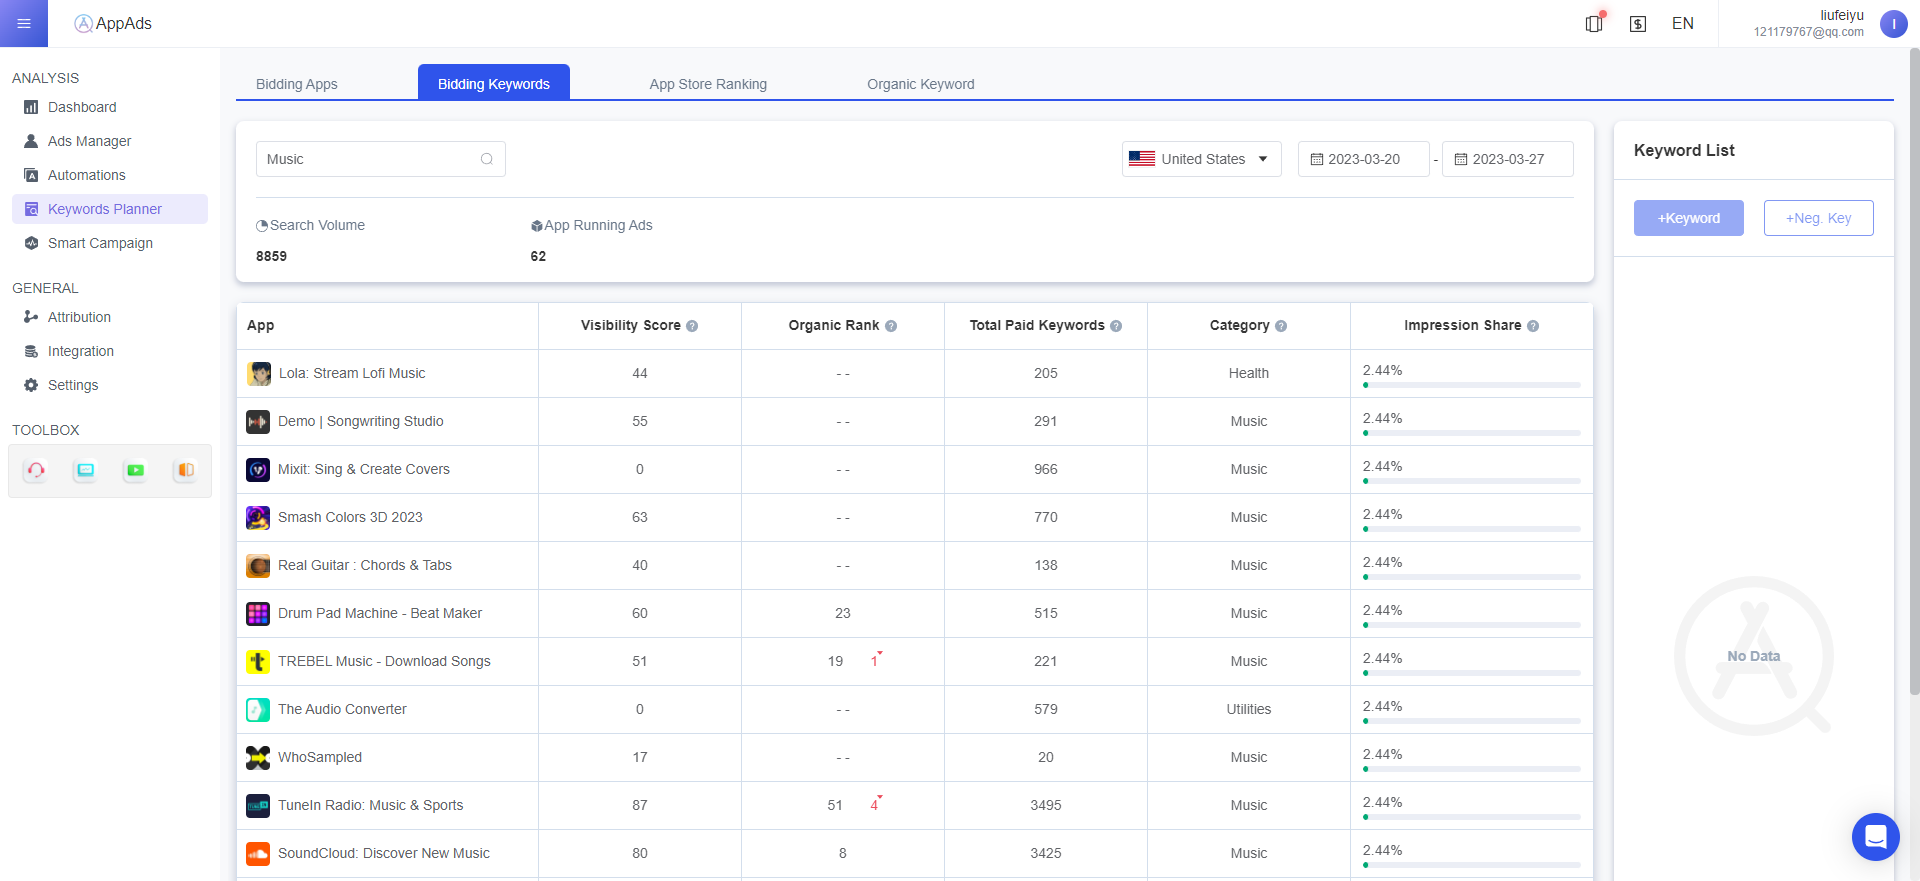1920x881 pixels.
Task: Switch to the Bidding Apps tab
Action: click(297, 84)
